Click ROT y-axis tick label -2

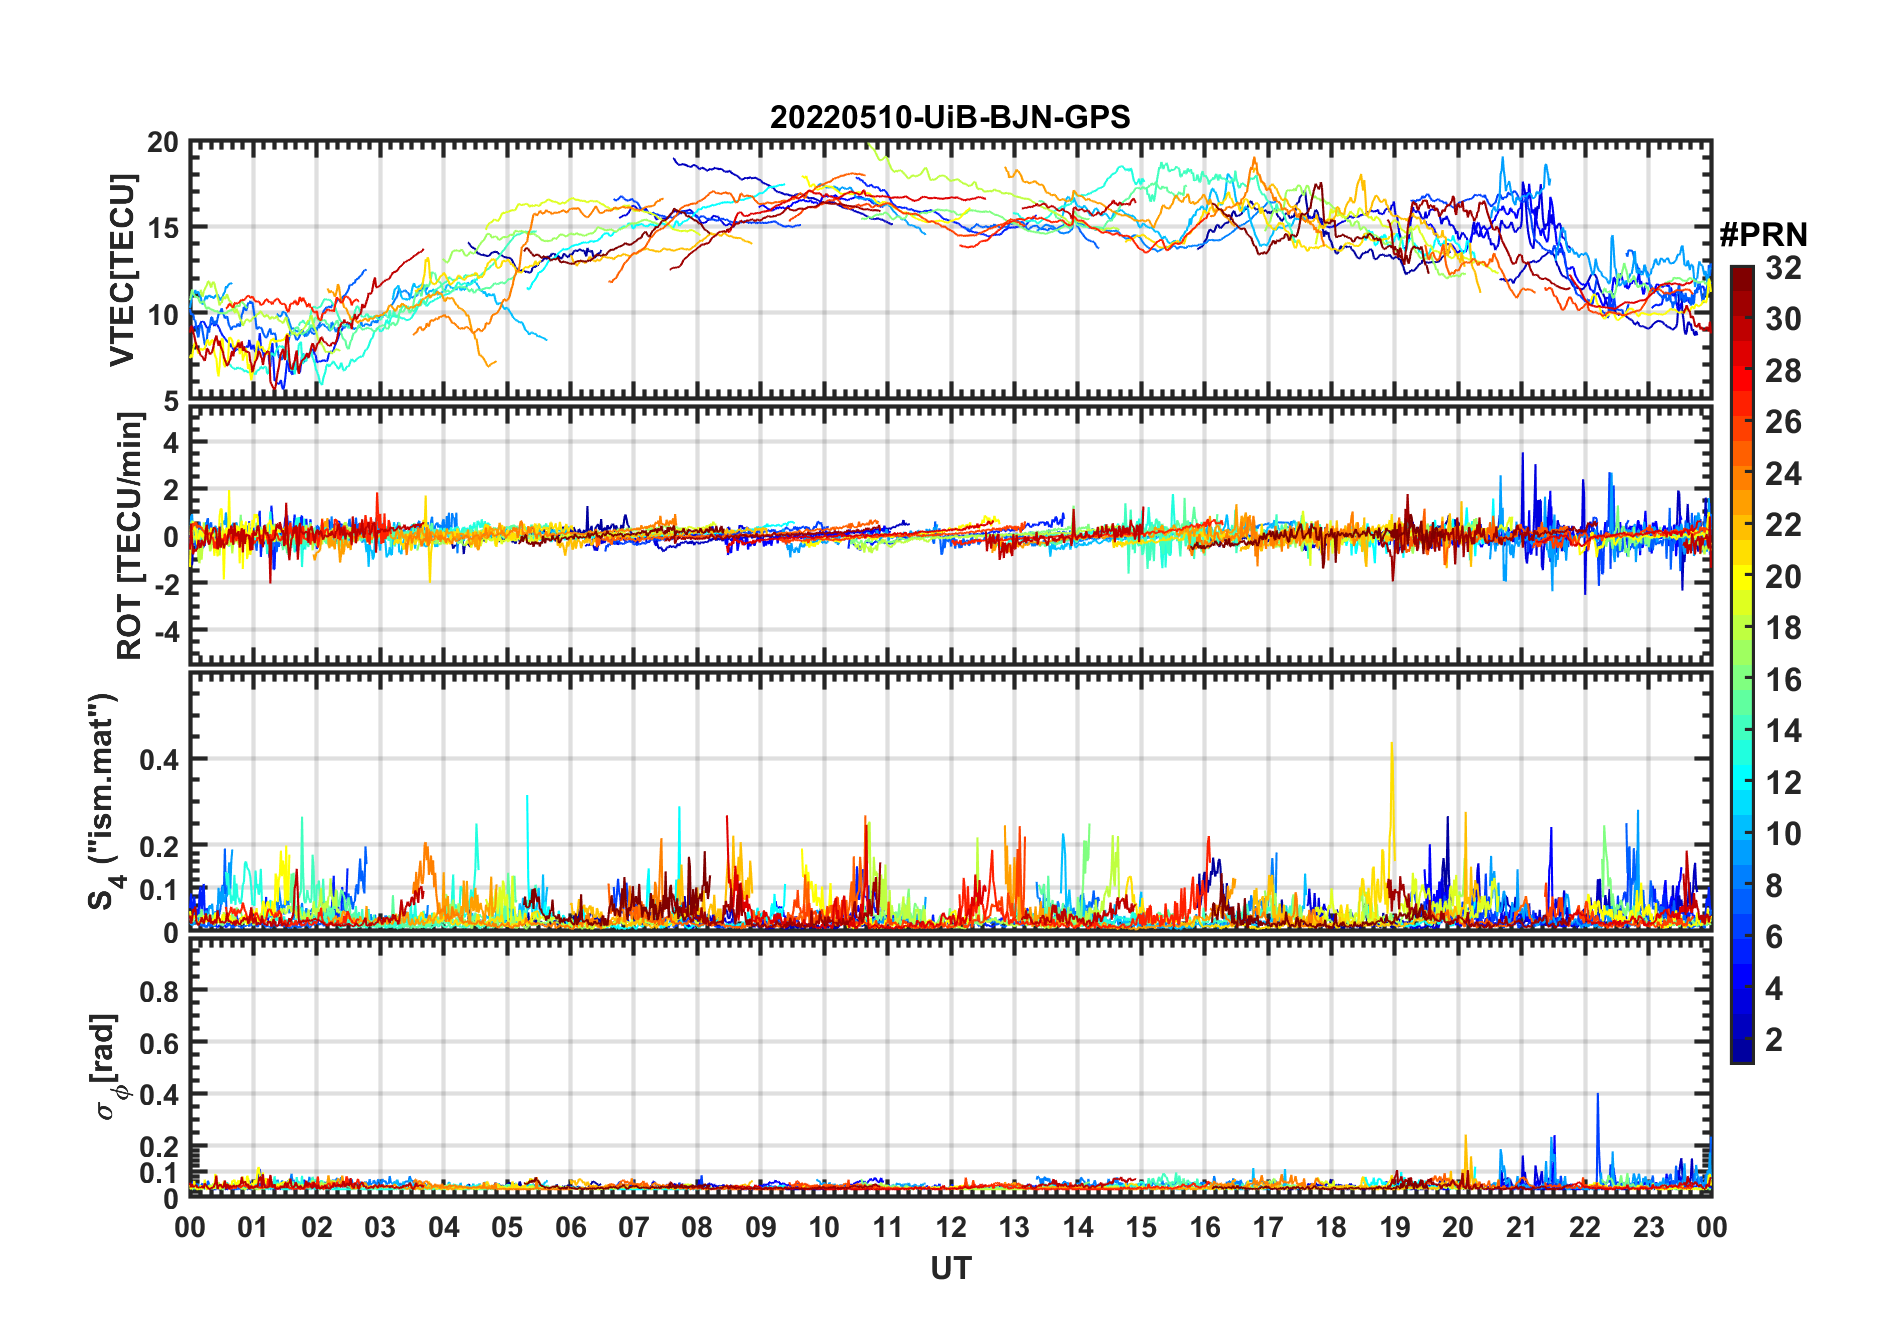pos(168,585)
